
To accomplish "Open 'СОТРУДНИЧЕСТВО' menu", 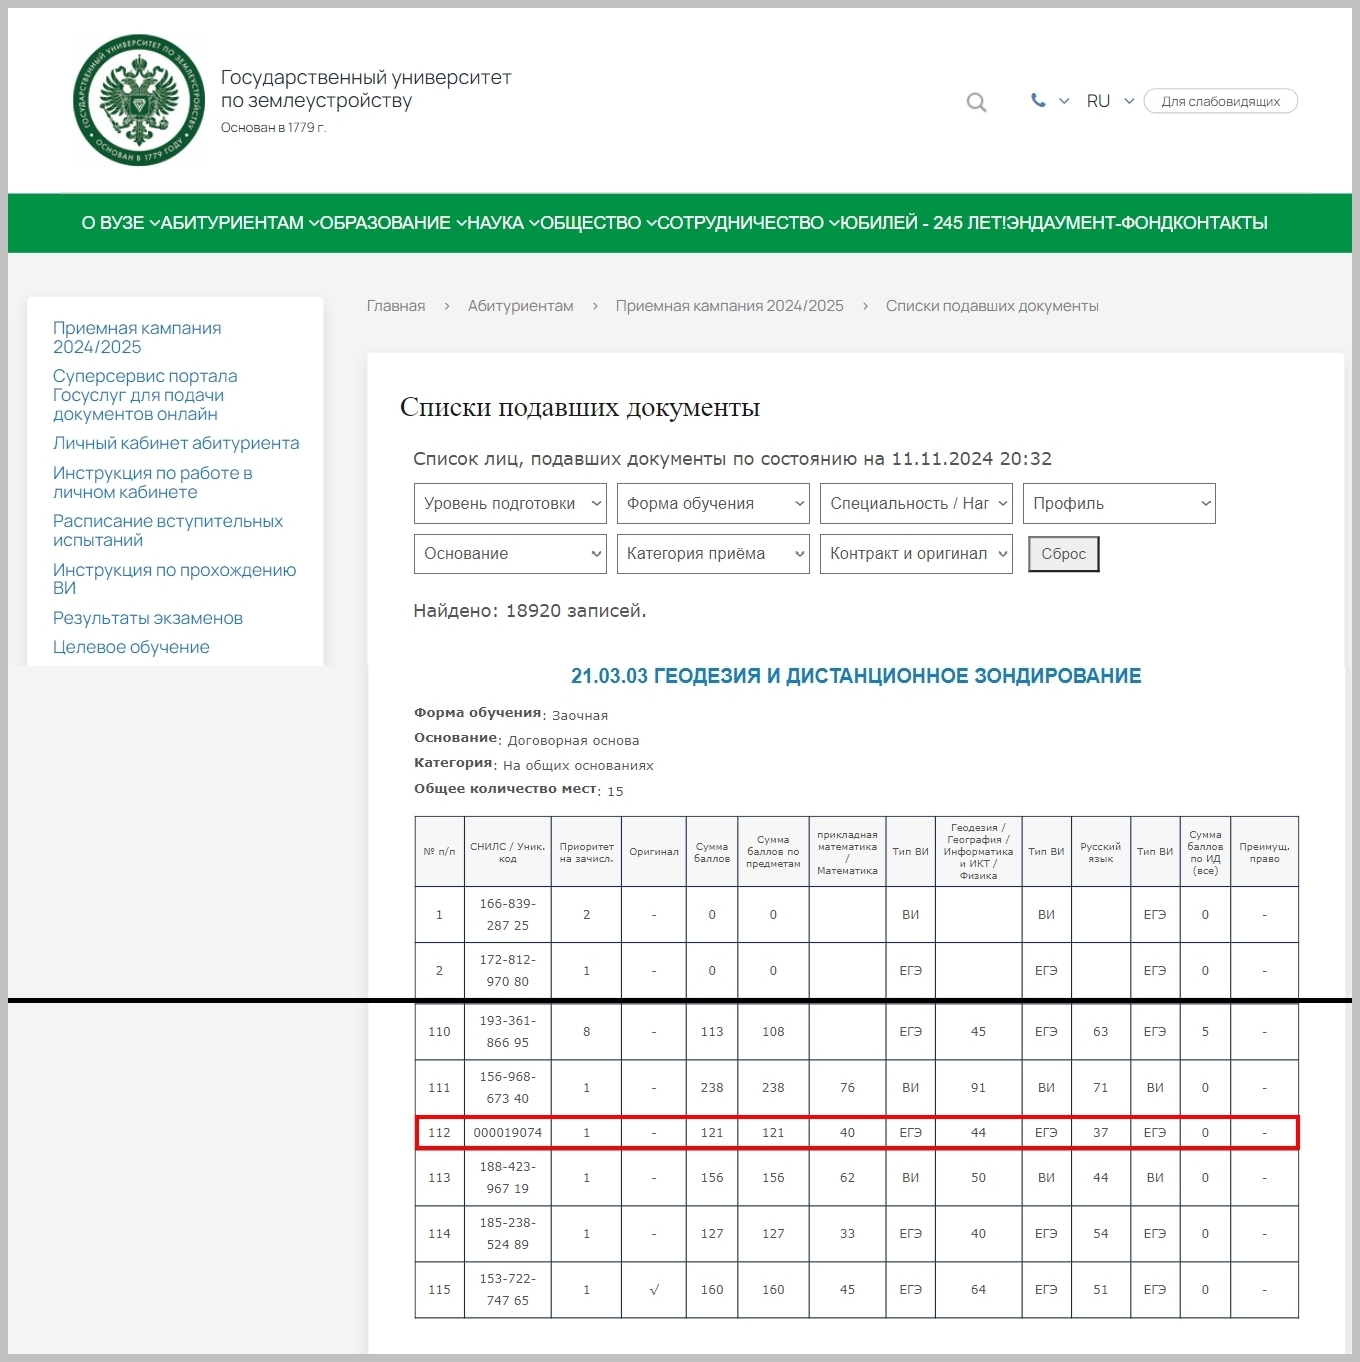I will pyautogui.click(x=748, y=223).
